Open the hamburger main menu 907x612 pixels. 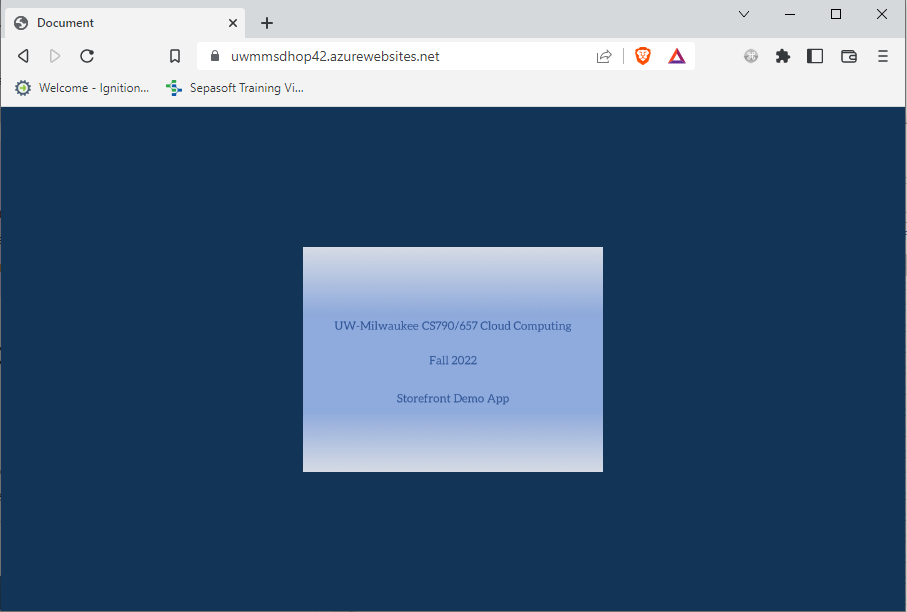883,56
